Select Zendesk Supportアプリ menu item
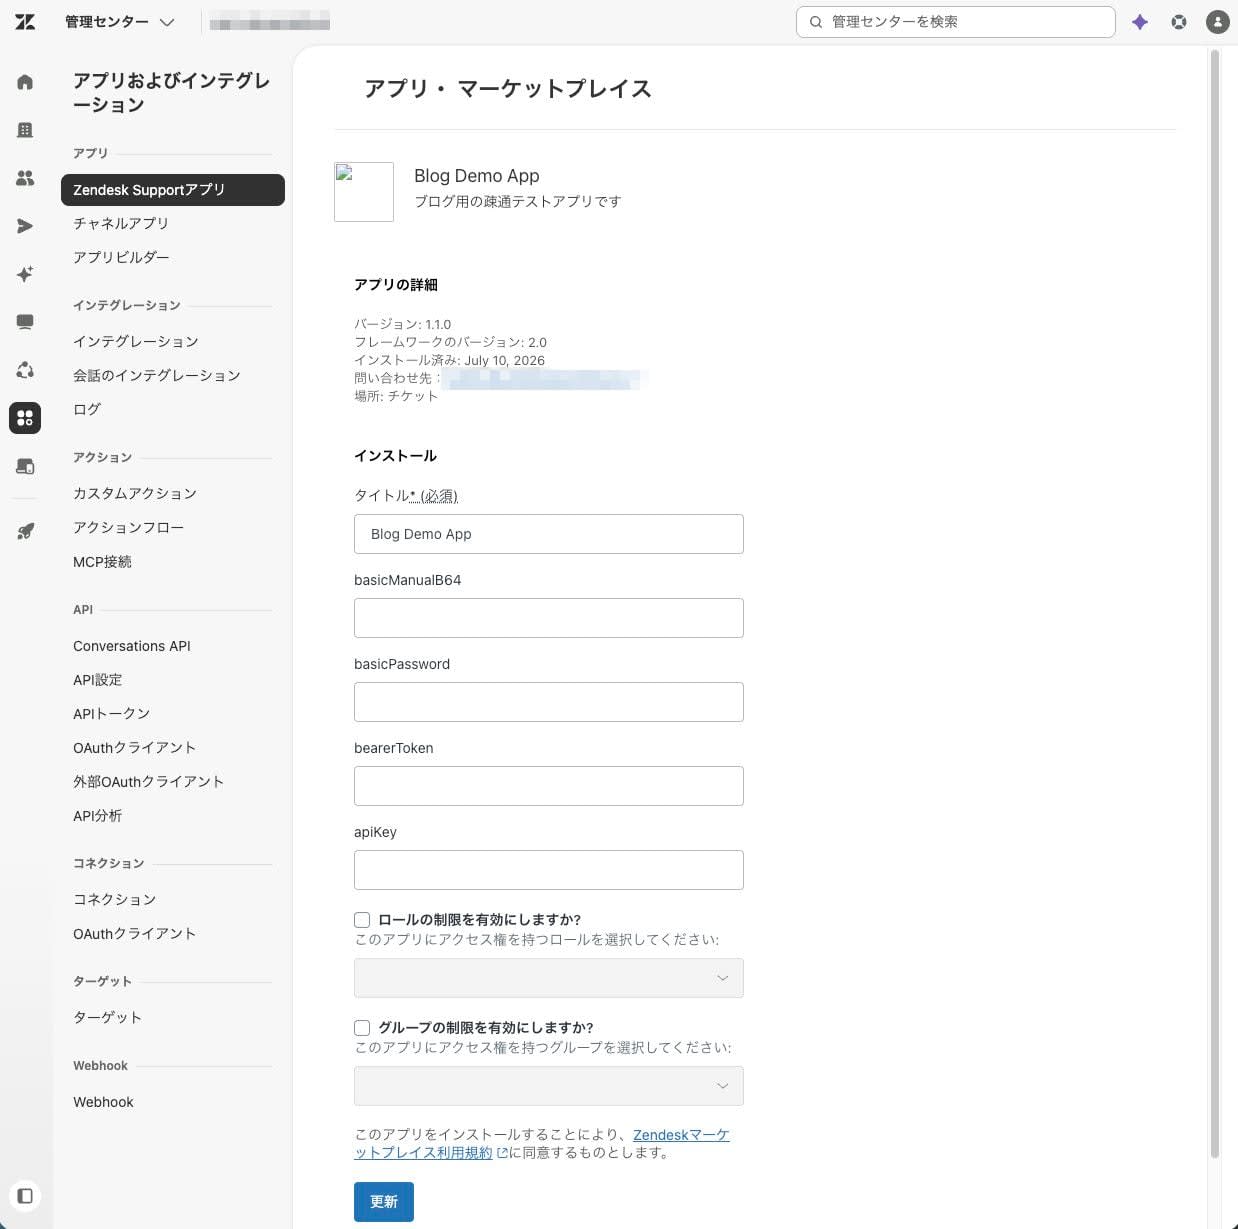This screenshot has width=1238, height=1229. pos(173,190)
